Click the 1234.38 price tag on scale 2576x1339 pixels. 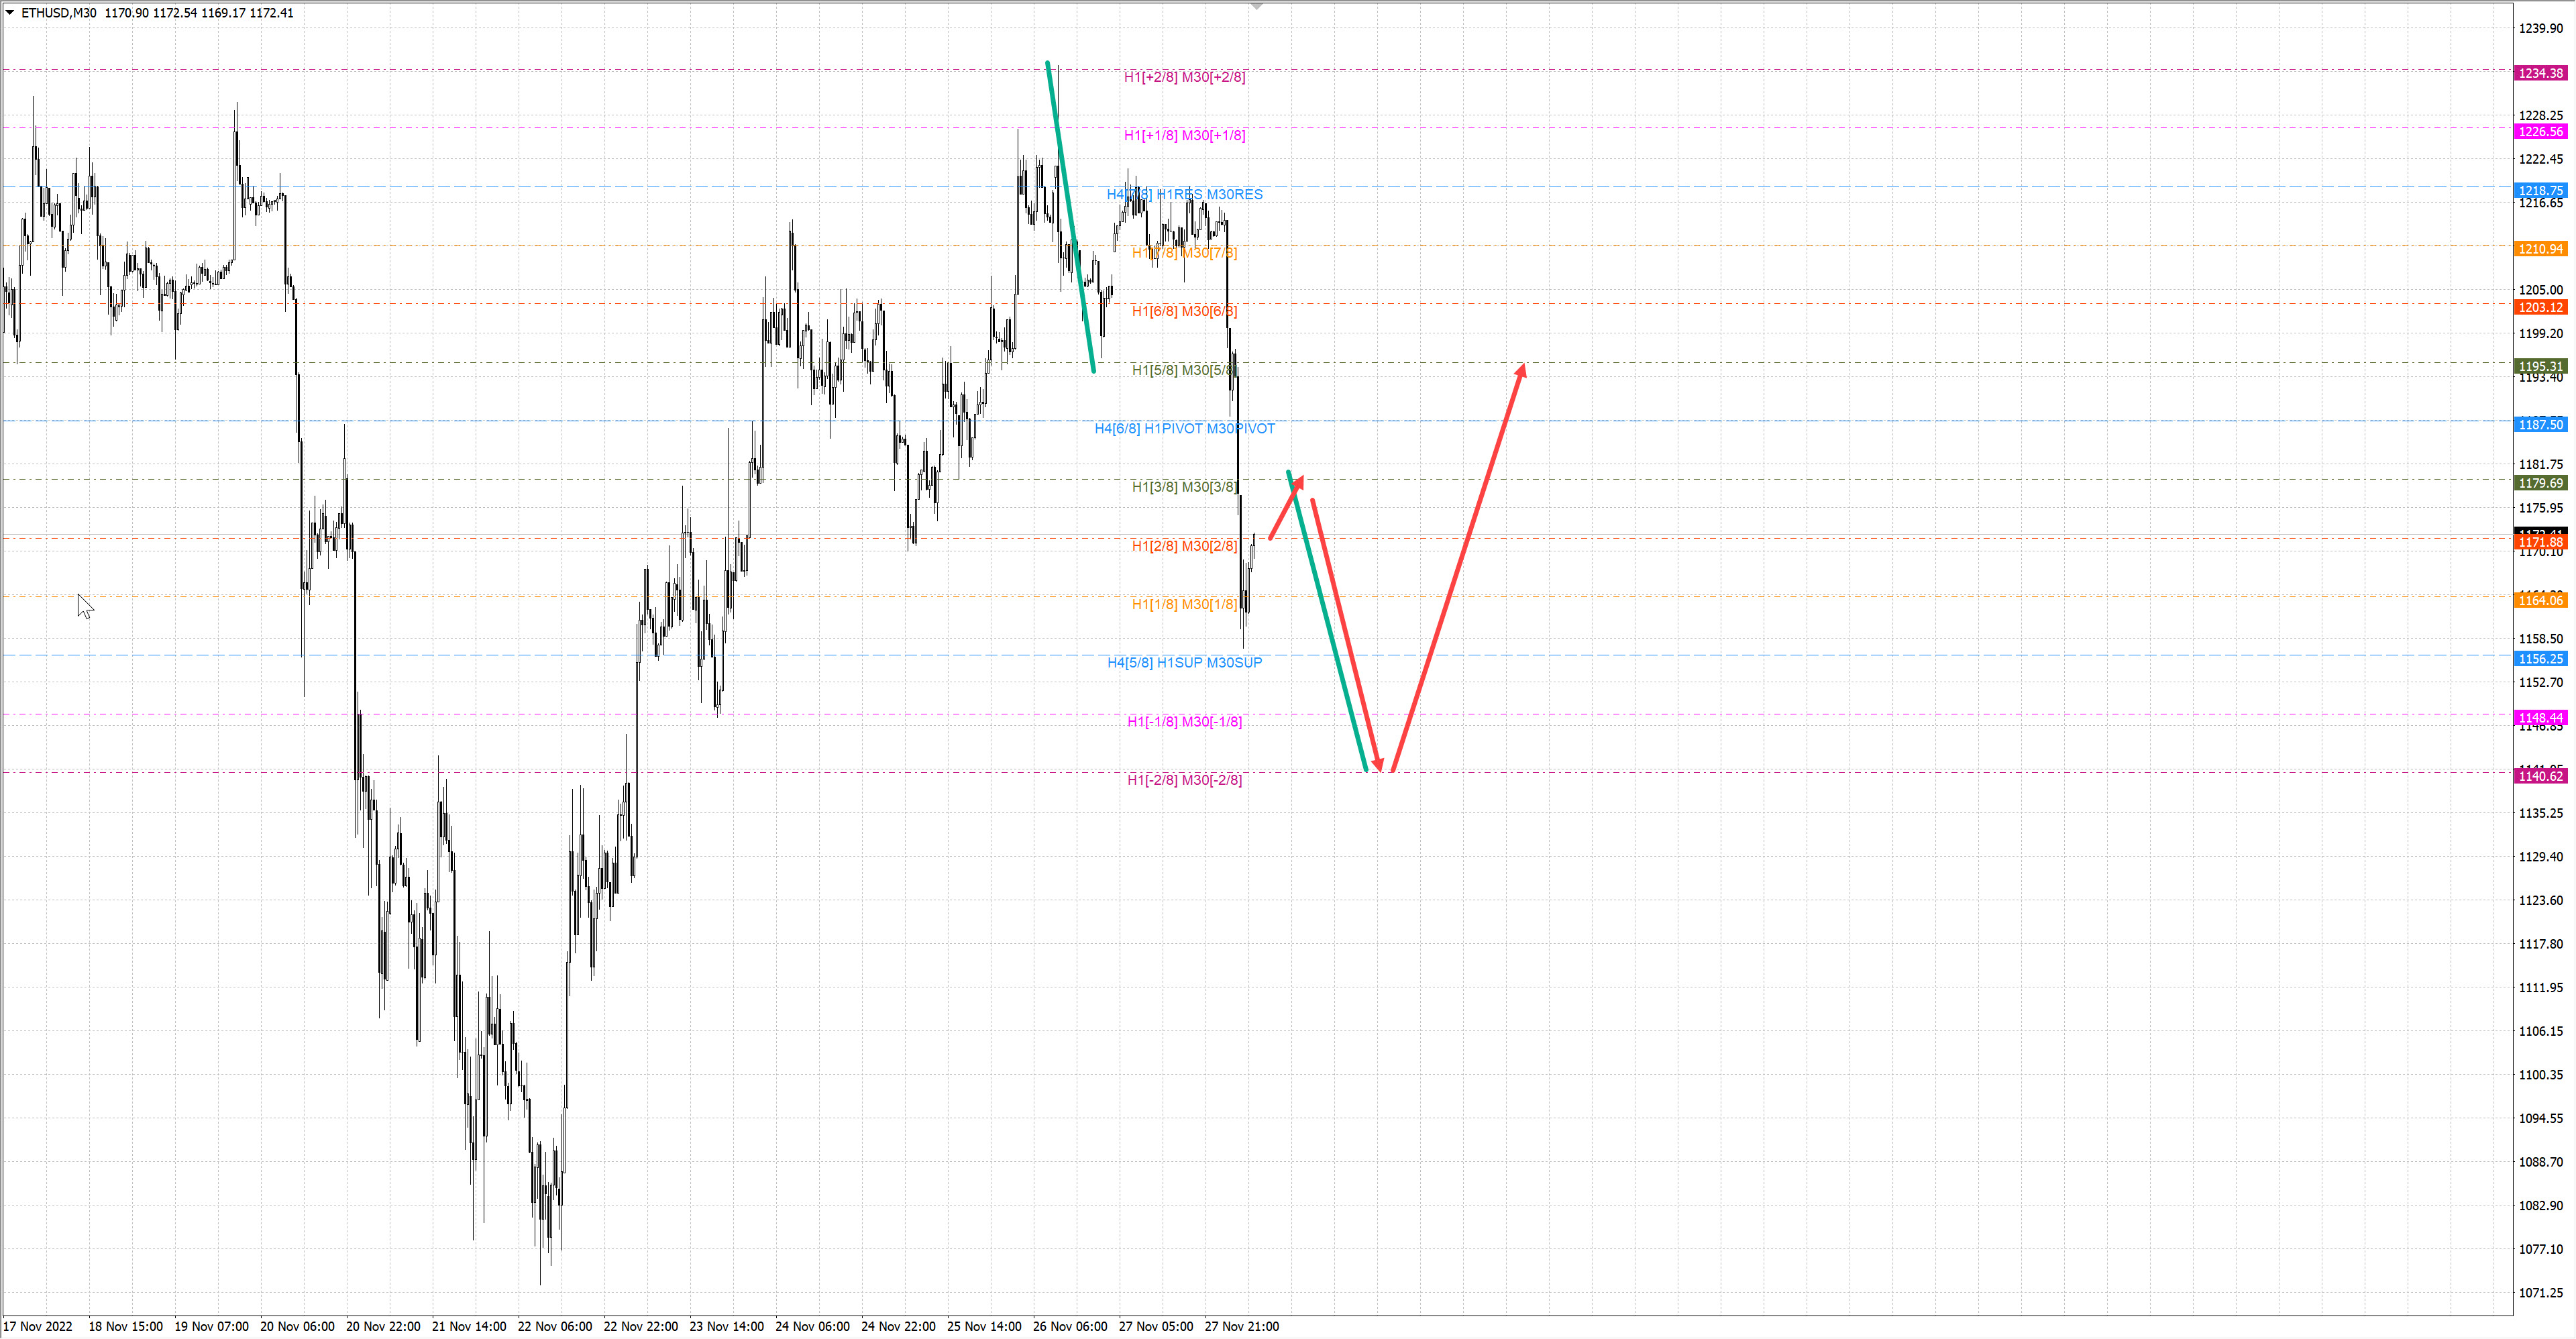[2540, 73]
